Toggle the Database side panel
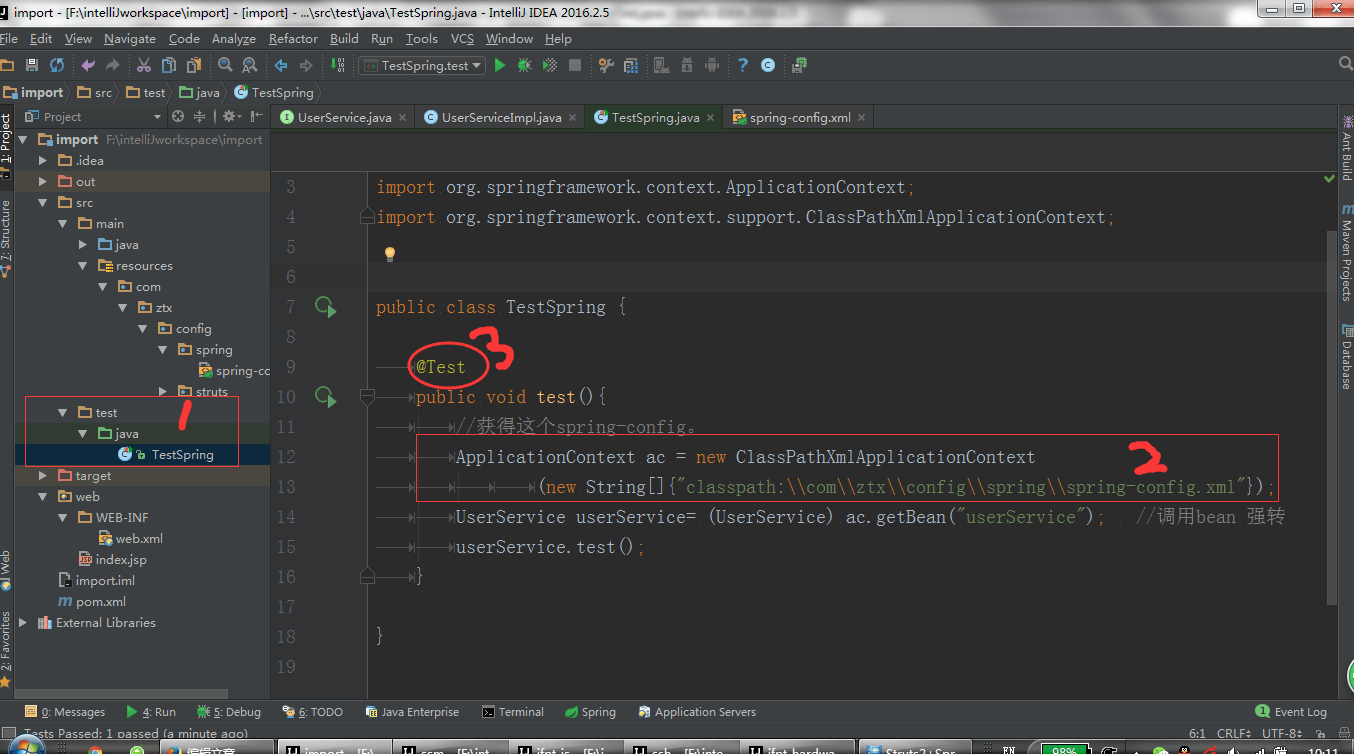The height and width of the screenshot is (754, 1354). pos(1346,358)
